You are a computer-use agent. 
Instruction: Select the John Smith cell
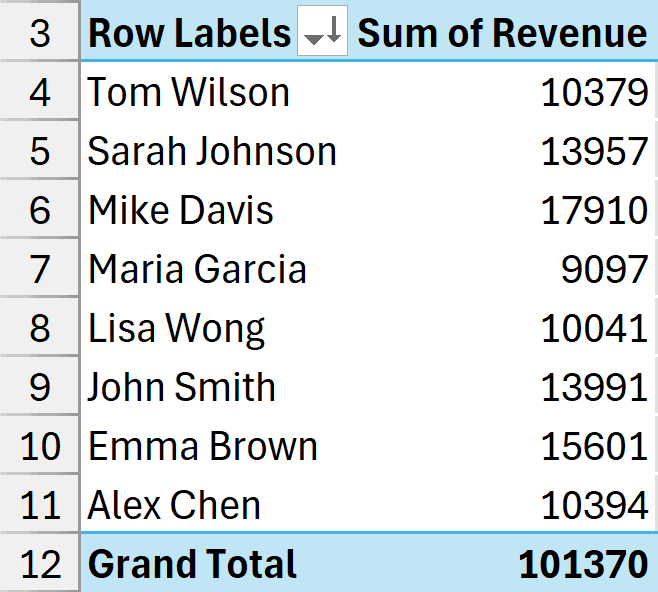click(216, 386)
